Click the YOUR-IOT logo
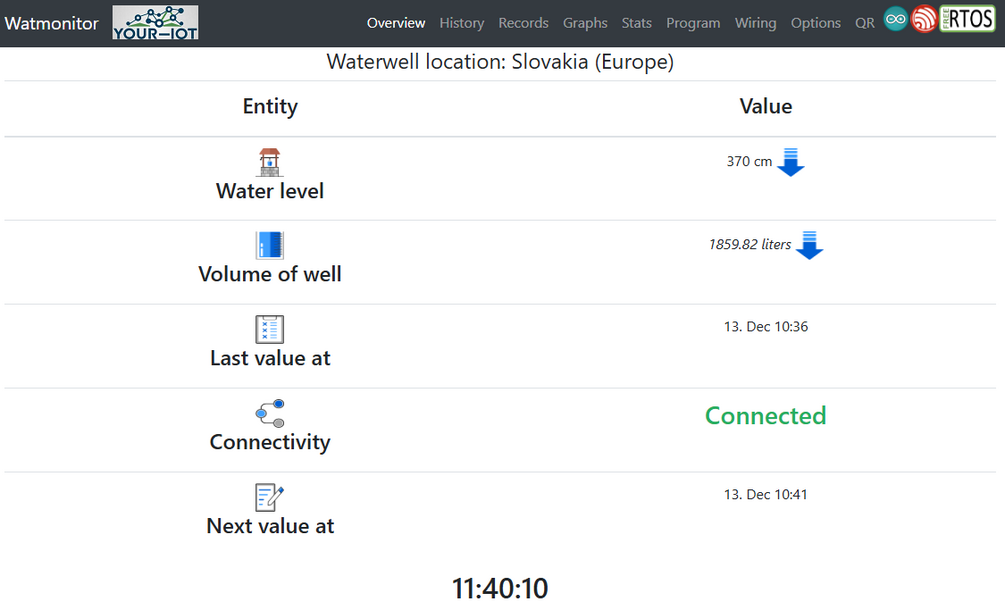Image resolution: width=1005 pixels, height=610 pixels. [x=154, y=20]
